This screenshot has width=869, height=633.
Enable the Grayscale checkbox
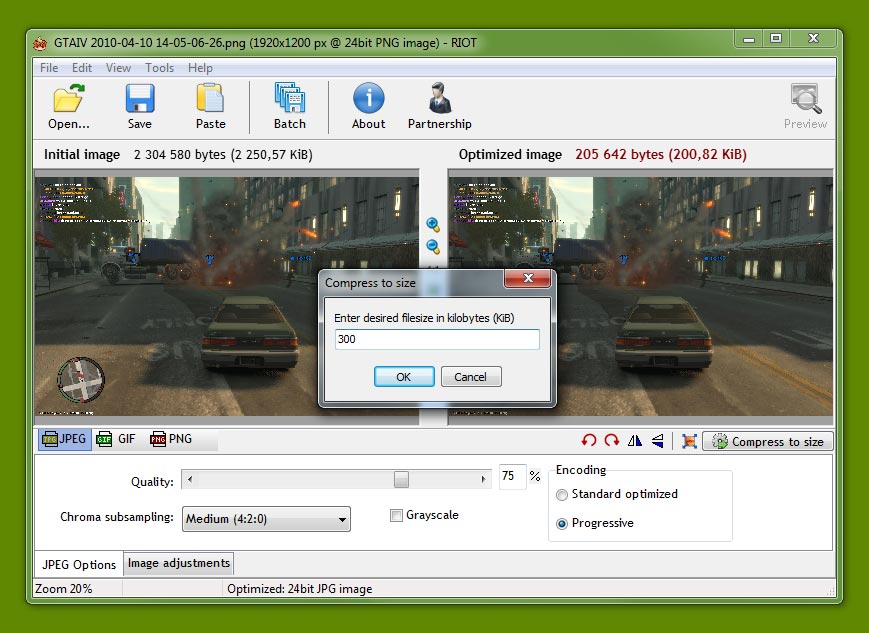click(396, 515)
